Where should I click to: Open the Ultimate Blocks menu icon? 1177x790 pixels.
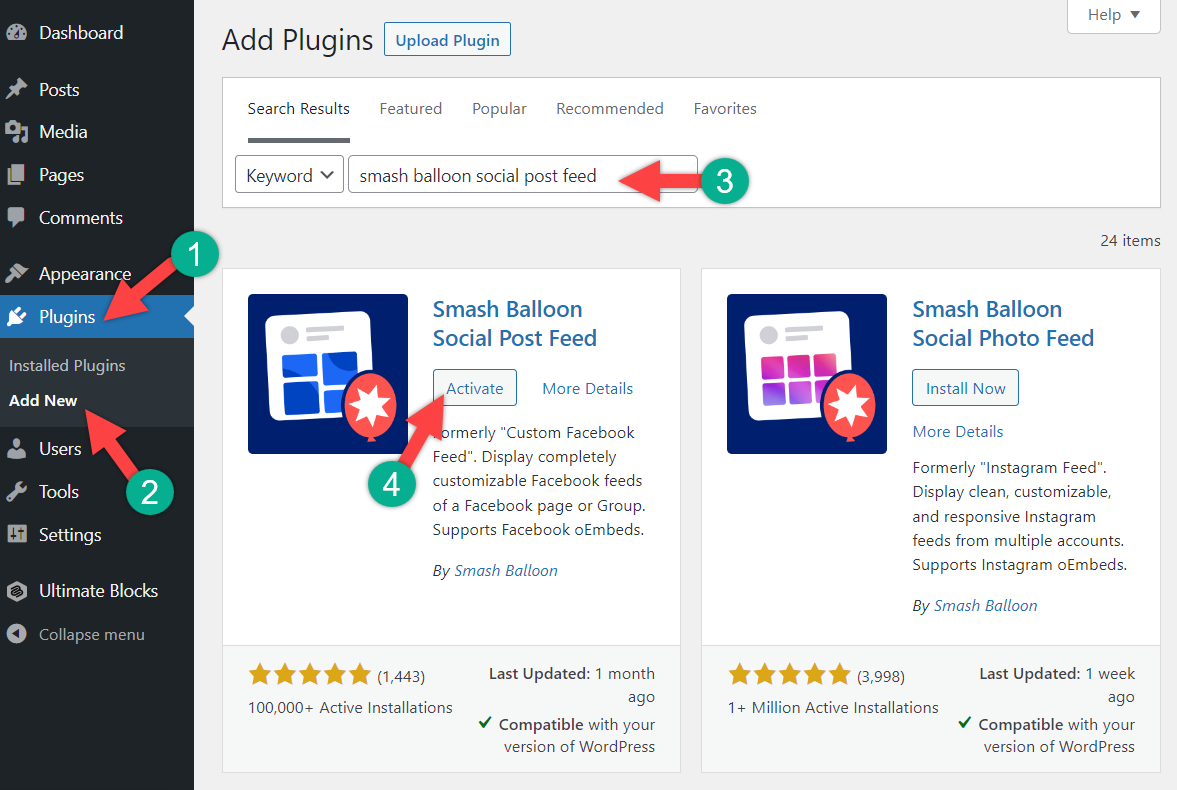(17, 591)
